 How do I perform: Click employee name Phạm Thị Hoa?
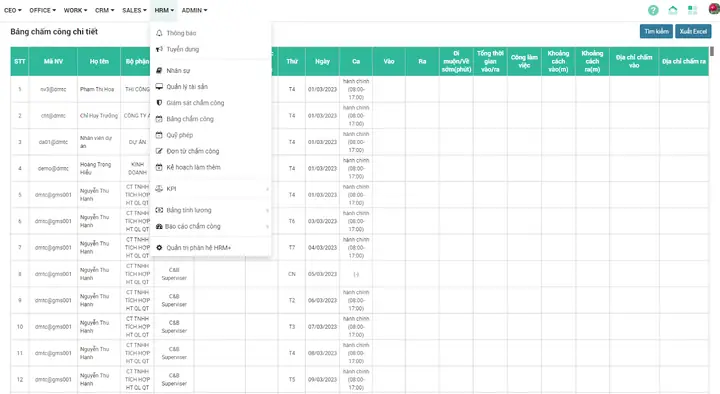pos(97,89)
